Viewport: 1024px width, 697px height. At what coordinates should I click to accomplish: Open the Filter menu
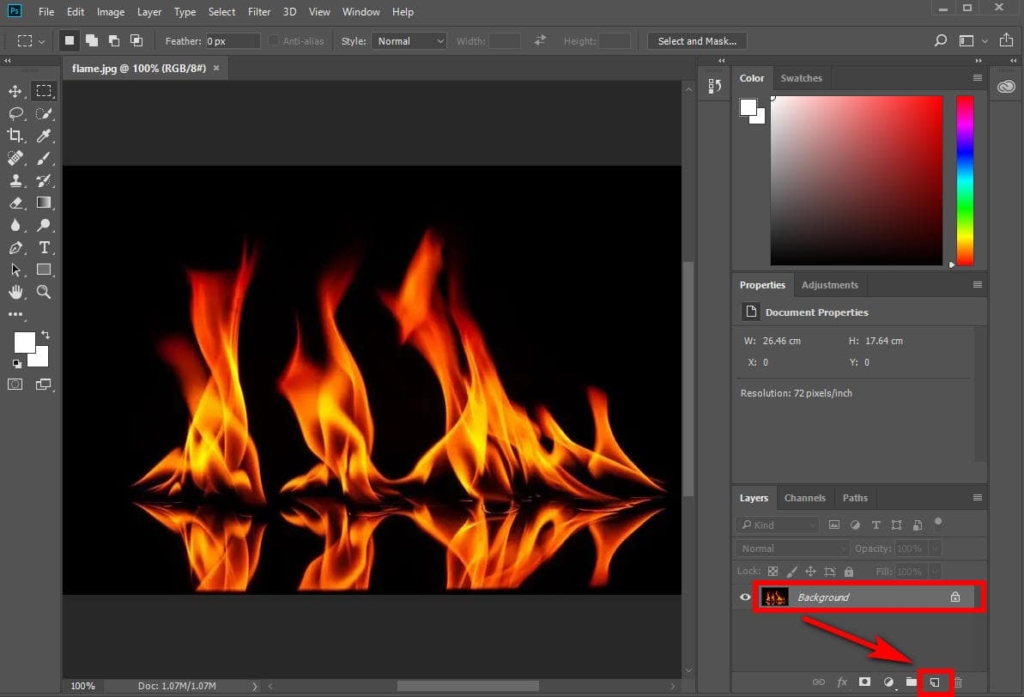[x=259, y=12]
